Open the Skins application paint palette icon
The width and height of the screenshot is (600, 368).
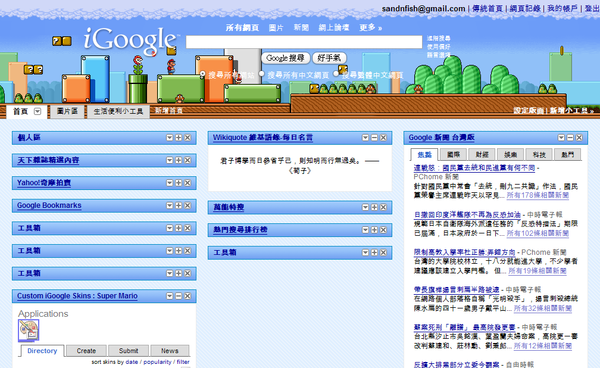click(x=28, y=331)
